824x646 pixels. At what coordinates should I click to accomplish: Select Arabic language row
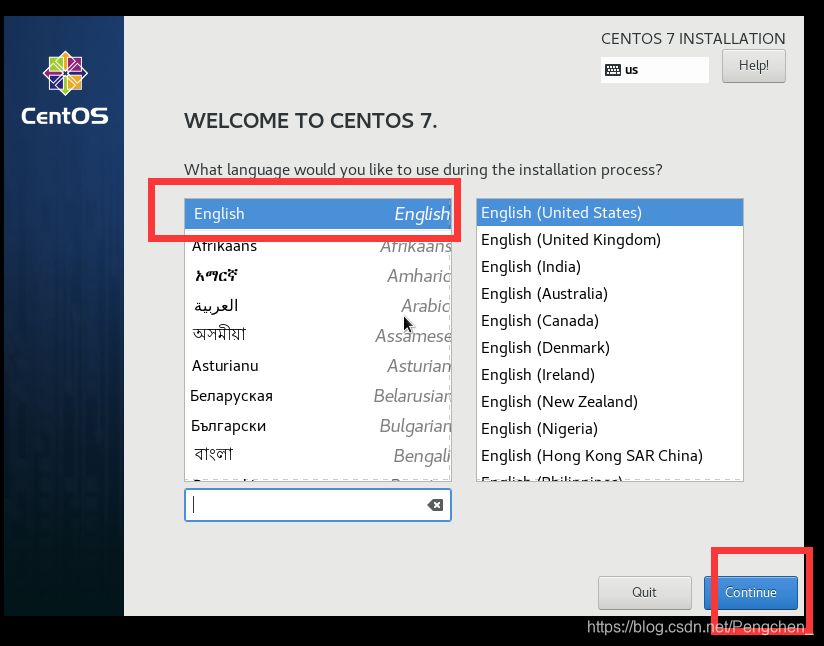317,305
